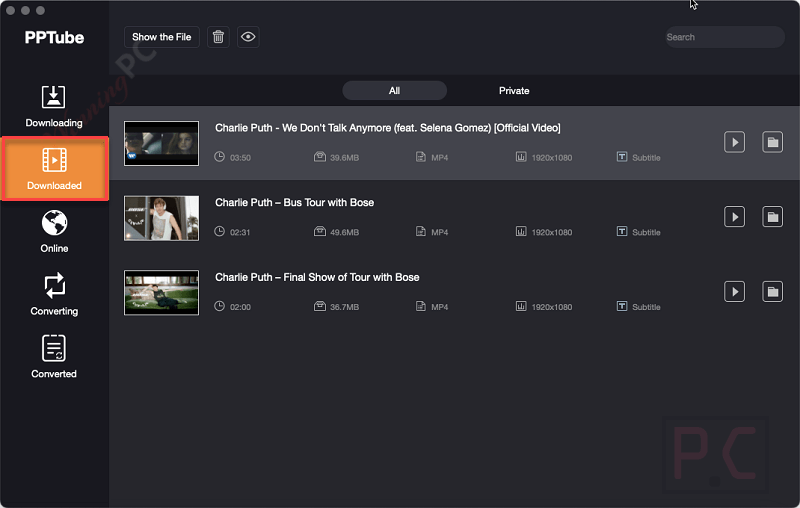Click title 'Charlie Puth – Bus Tour with Bose'

click(x=294, y=202)
